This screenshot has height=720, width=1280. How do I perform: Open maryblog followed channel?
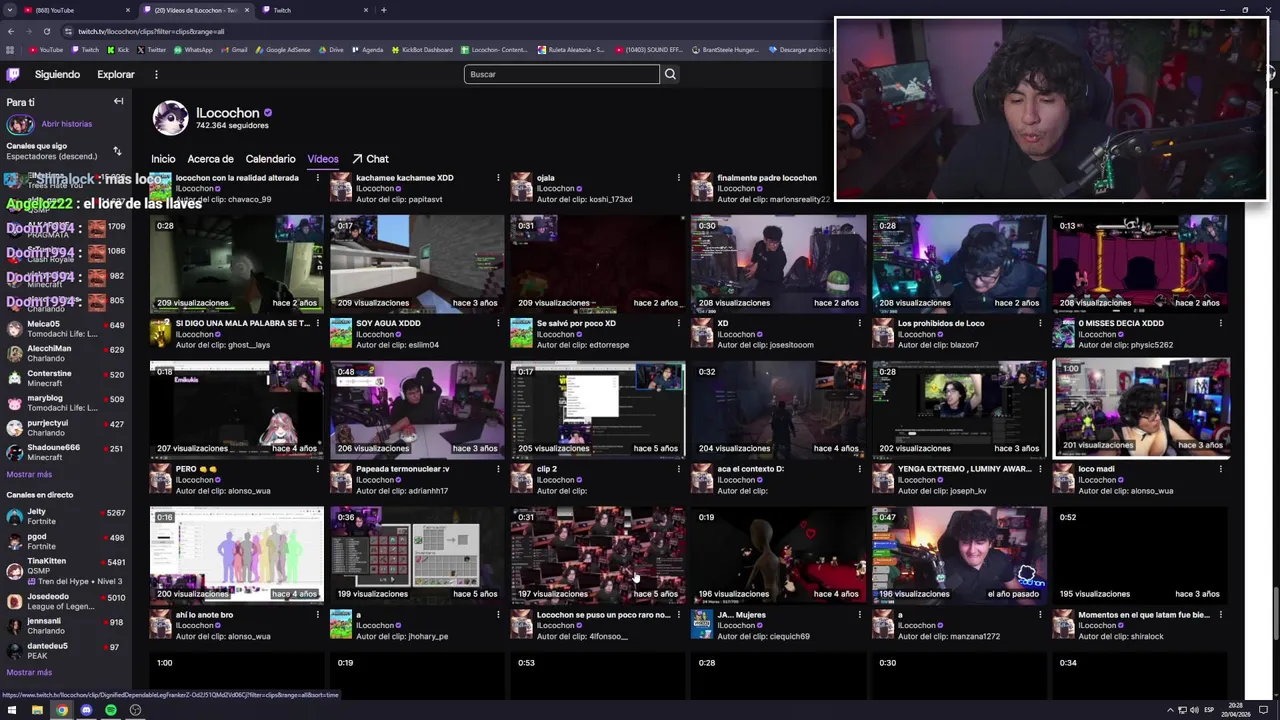tap(65, 403)
